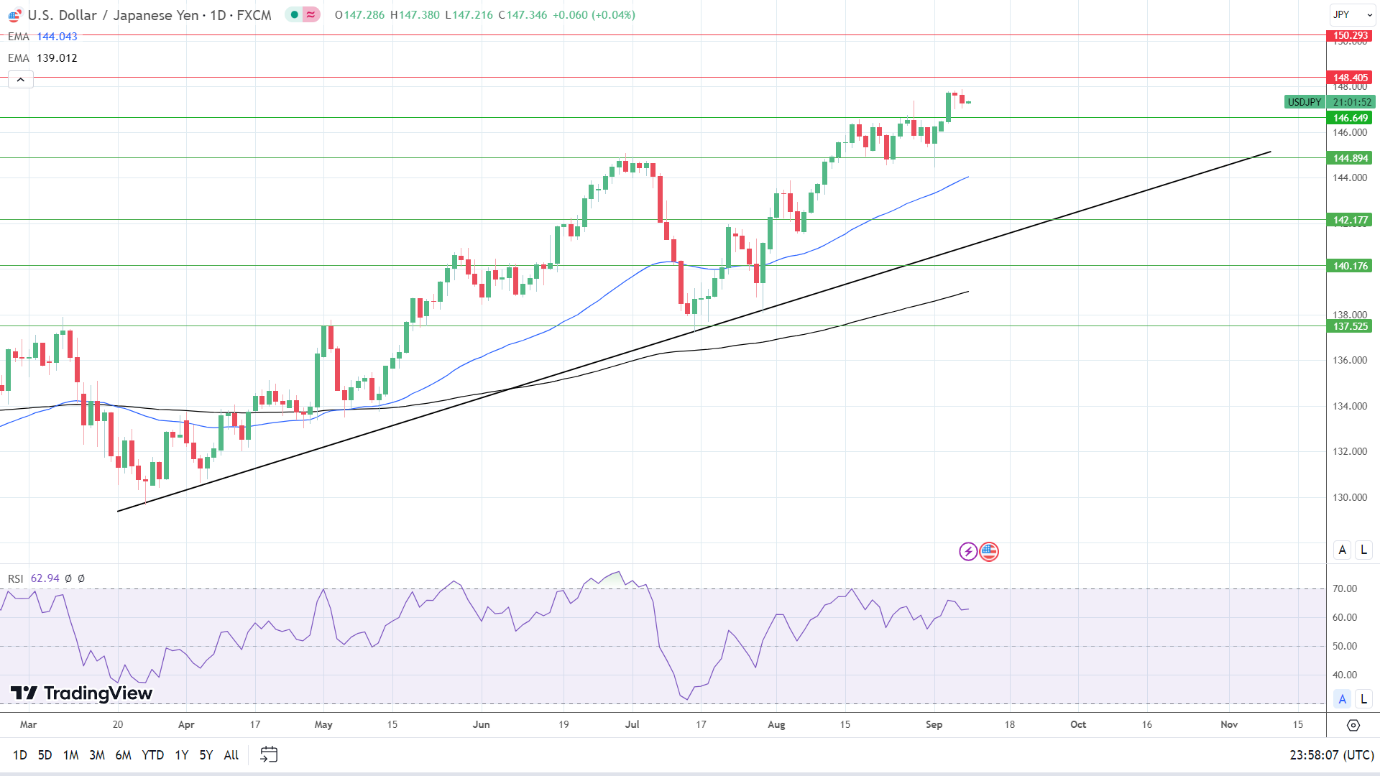Click the 142.177 price level label
This screenshot has height=776, width=1380.
coord(1351,219)
